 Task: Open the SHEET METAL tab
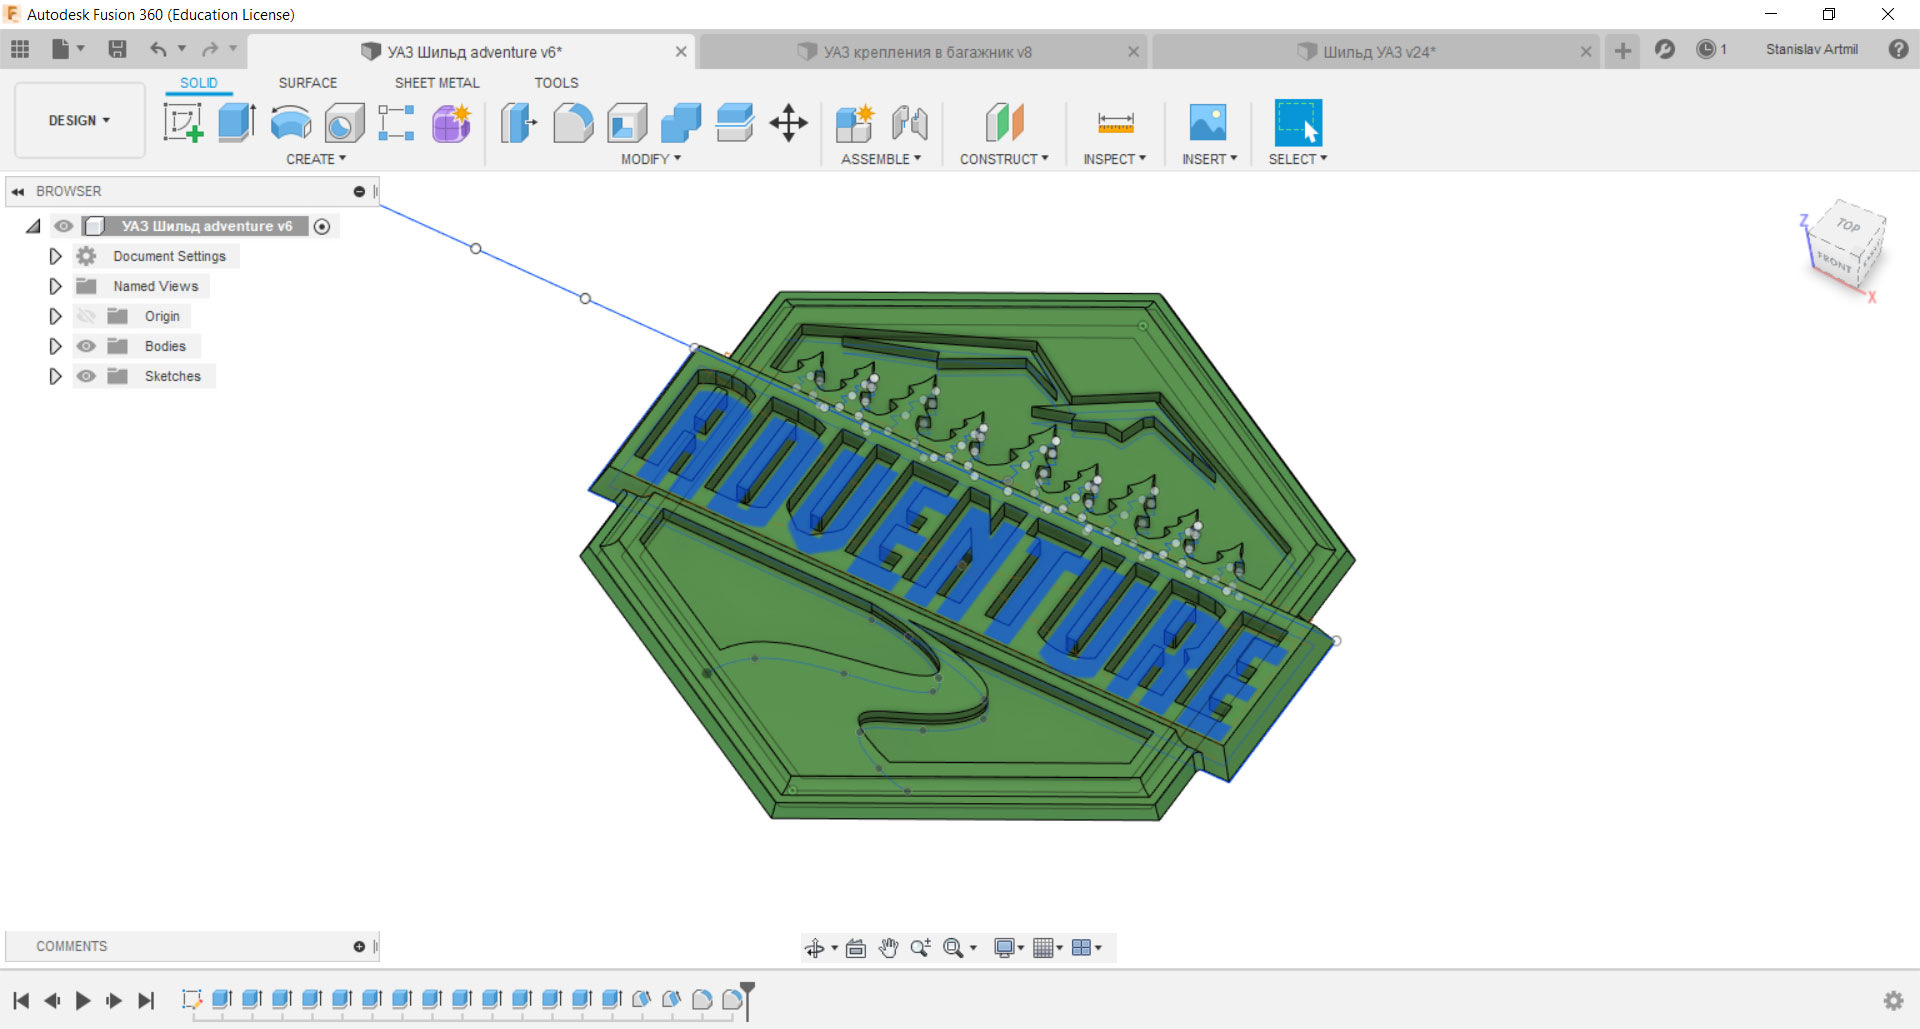[x=437, y=83]
